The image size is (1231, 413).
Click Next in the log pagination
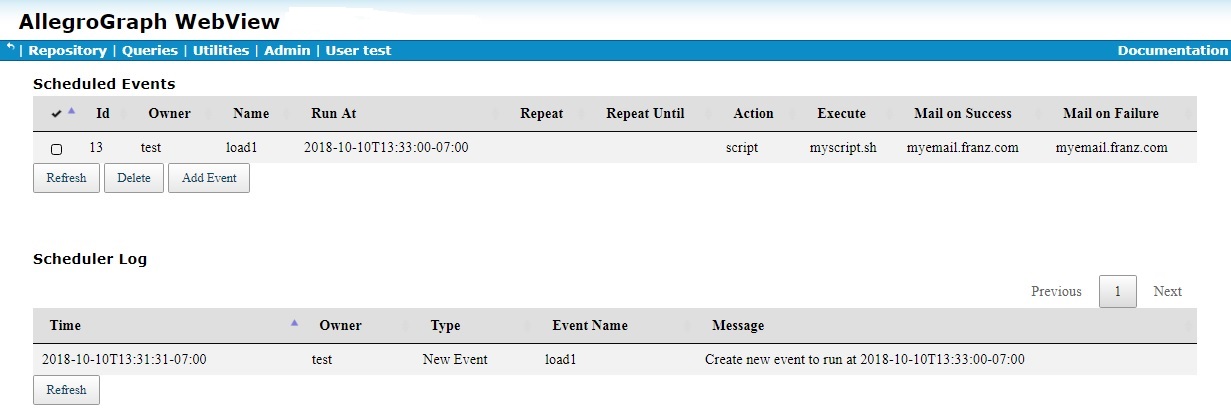(1167, 291)
